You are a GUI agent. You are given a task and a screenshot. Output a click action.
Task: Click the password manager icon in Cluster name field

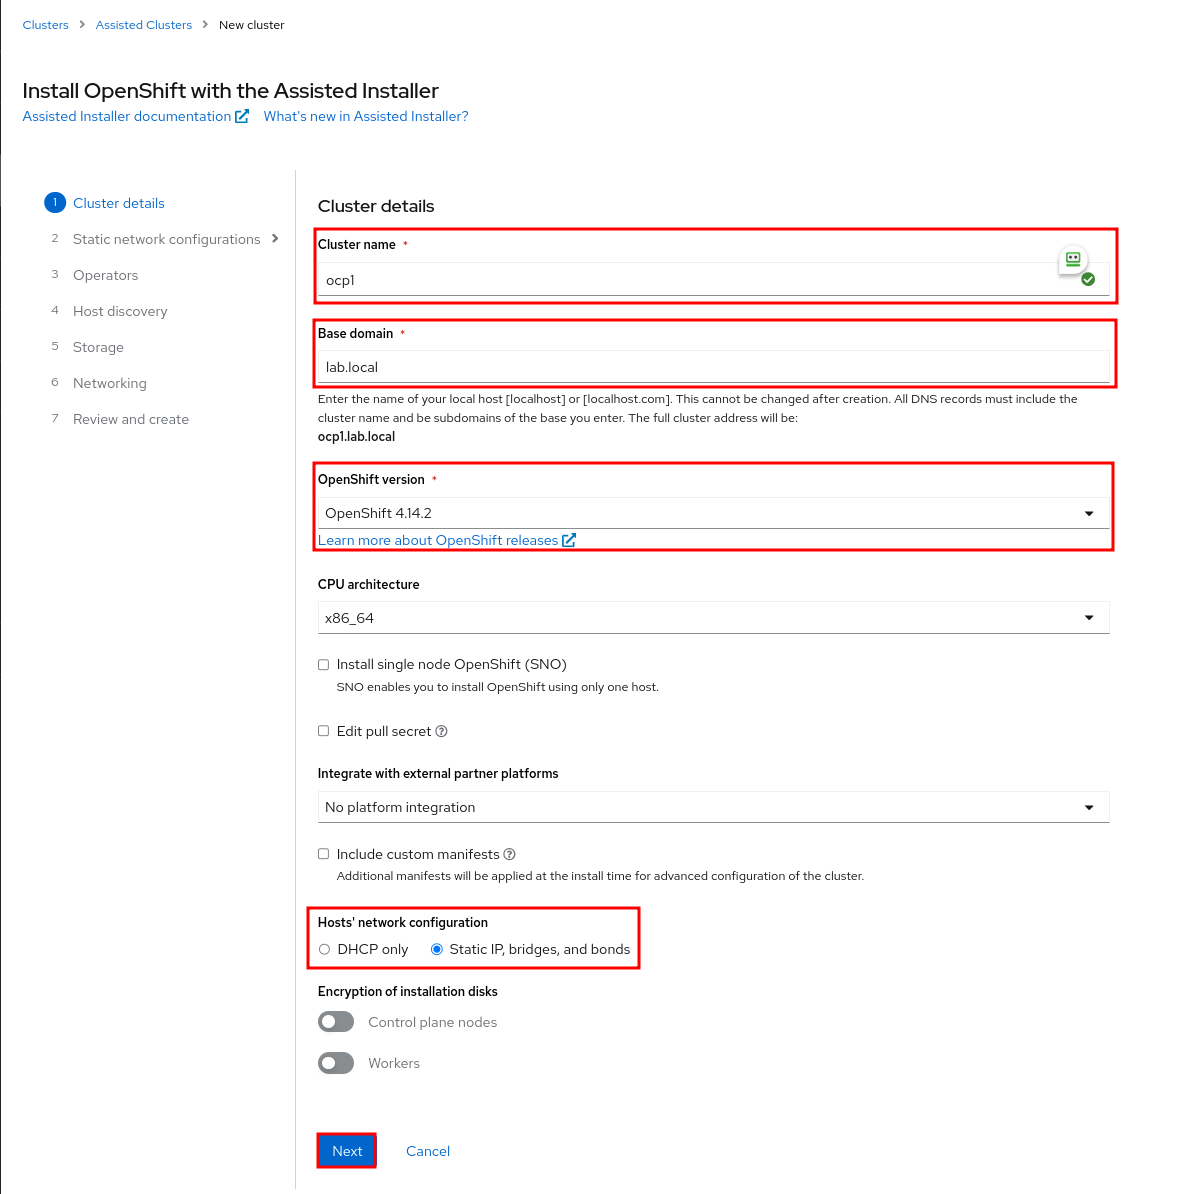[1072, 259]
